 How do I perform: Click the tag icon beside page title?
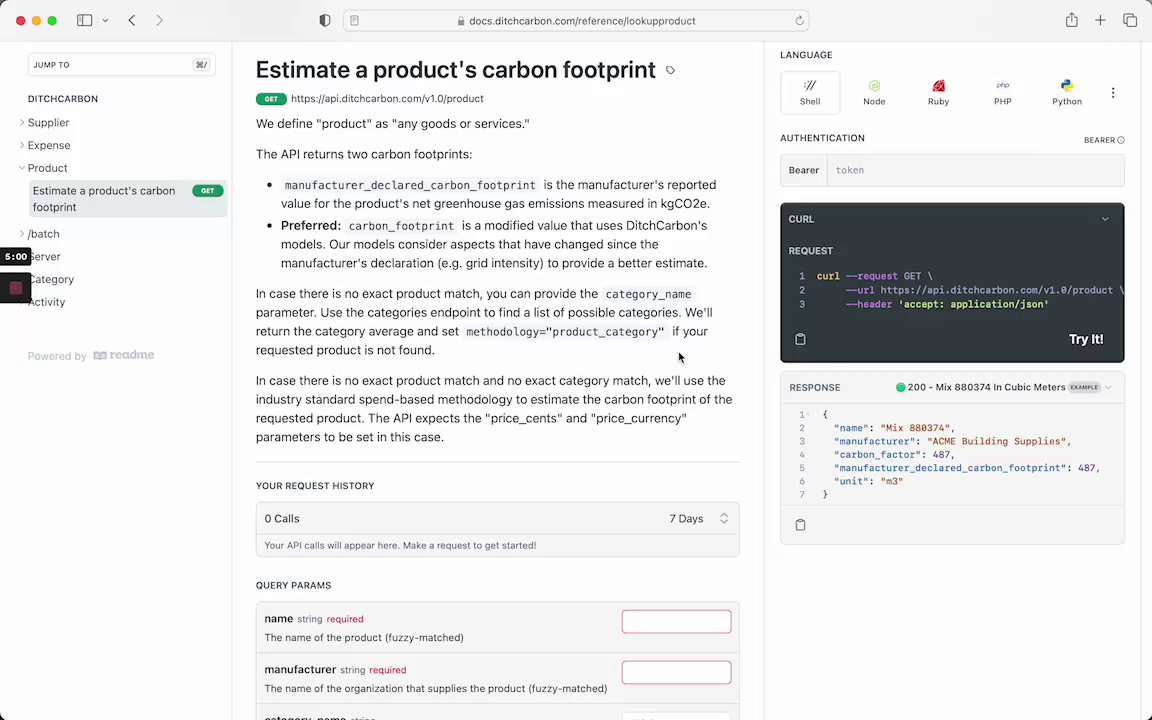[670, 71]
